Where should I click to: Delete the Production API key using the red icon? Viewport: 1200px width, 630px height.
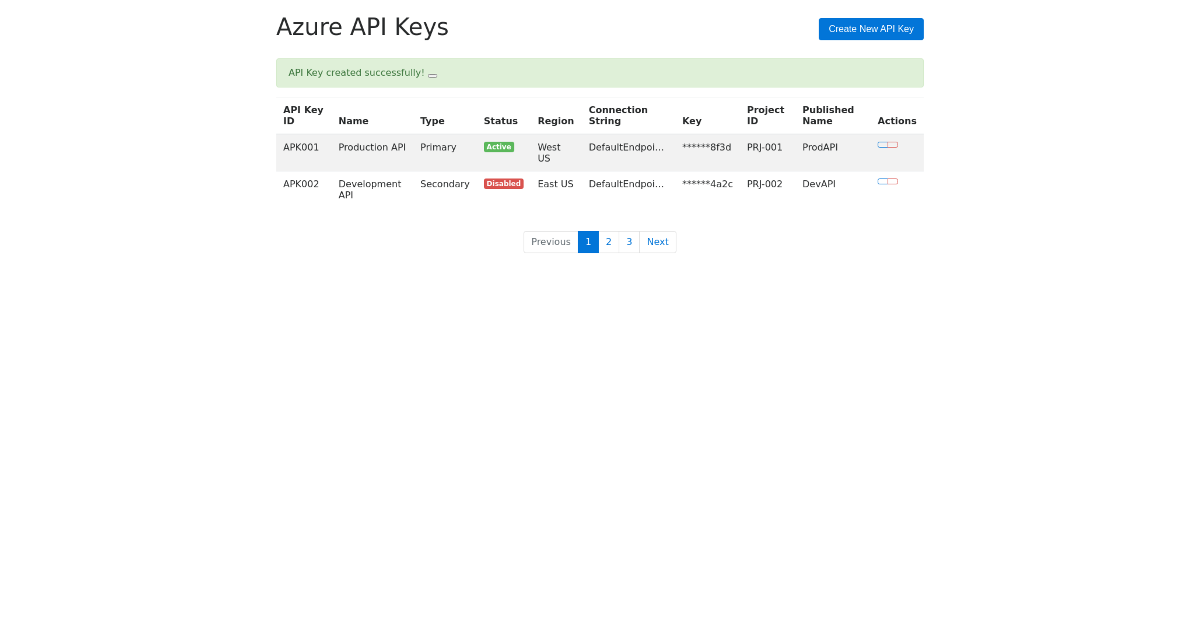click(892, 144)
